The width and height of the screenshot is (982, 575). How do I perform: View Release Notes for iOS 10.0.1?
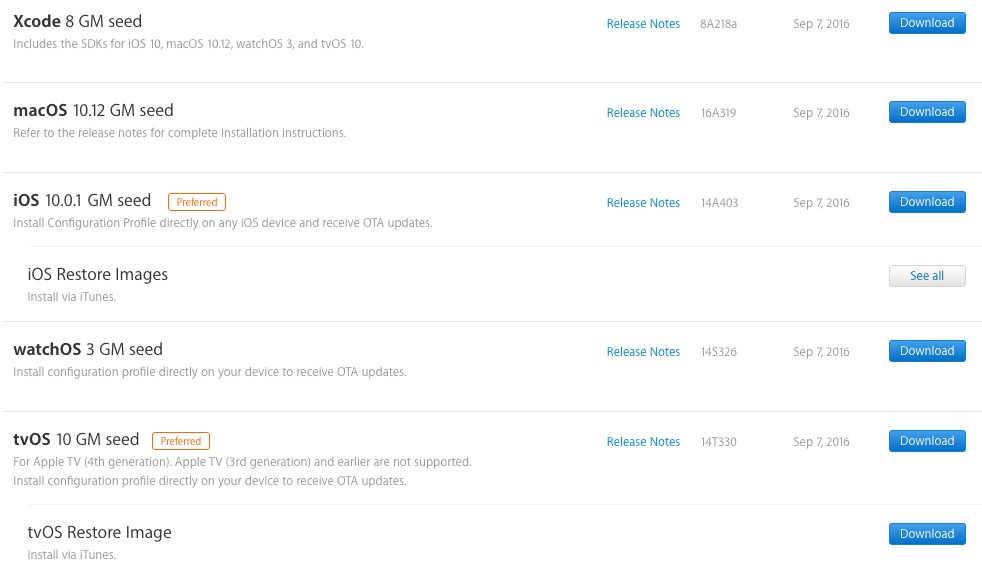click(x=643, y=203)
